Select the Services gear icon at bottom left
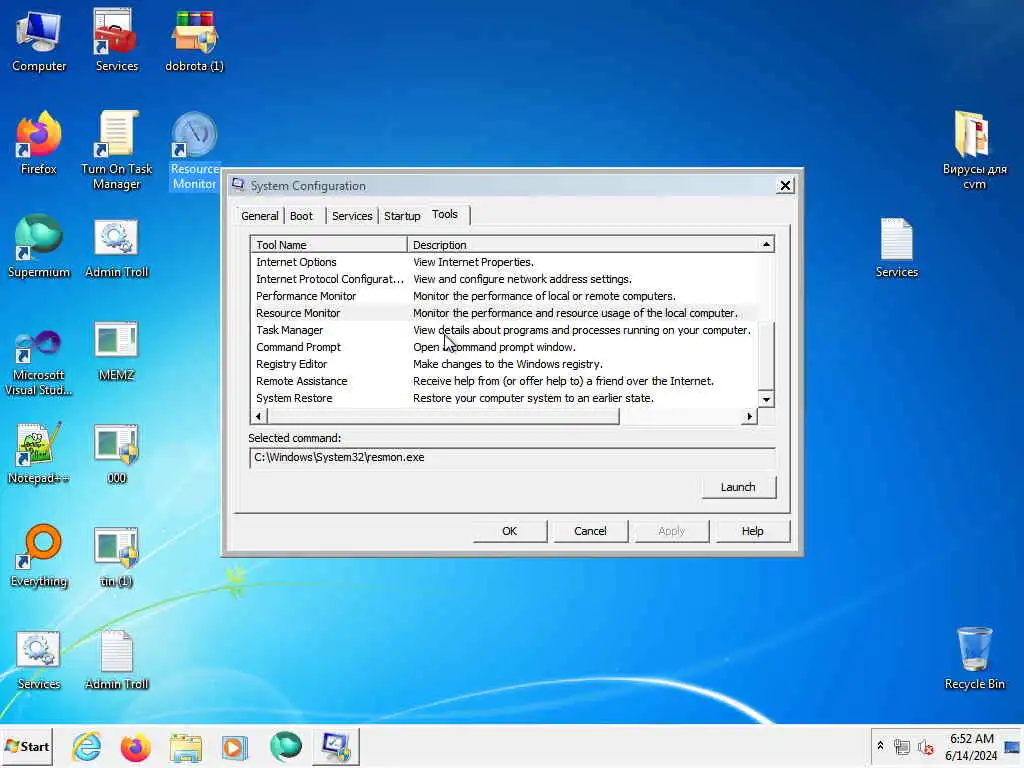Viewport: 1024px width, 768px height. 39,660
